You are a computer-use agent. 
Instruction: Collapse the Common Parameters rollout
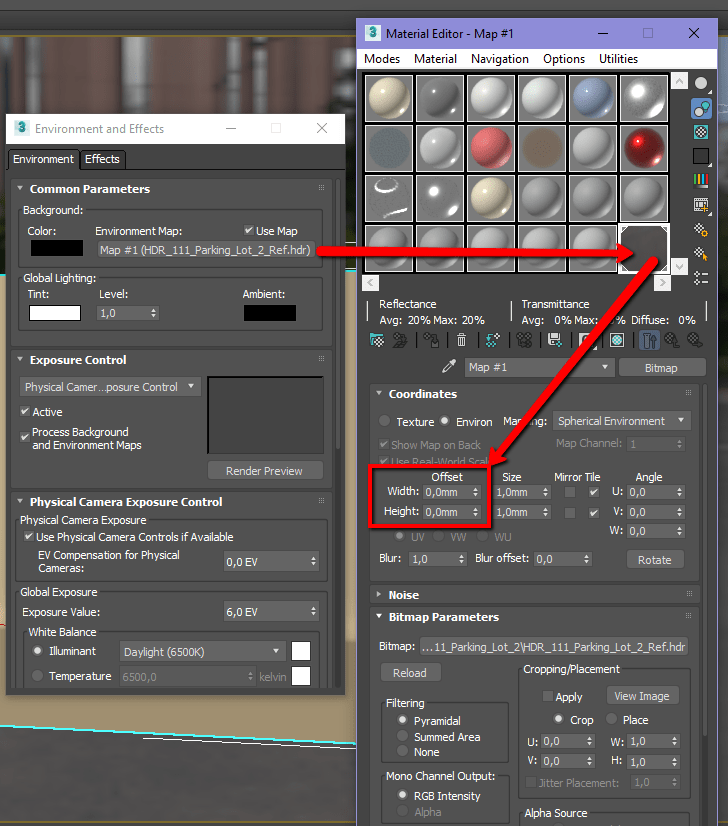tap(20, 188)
